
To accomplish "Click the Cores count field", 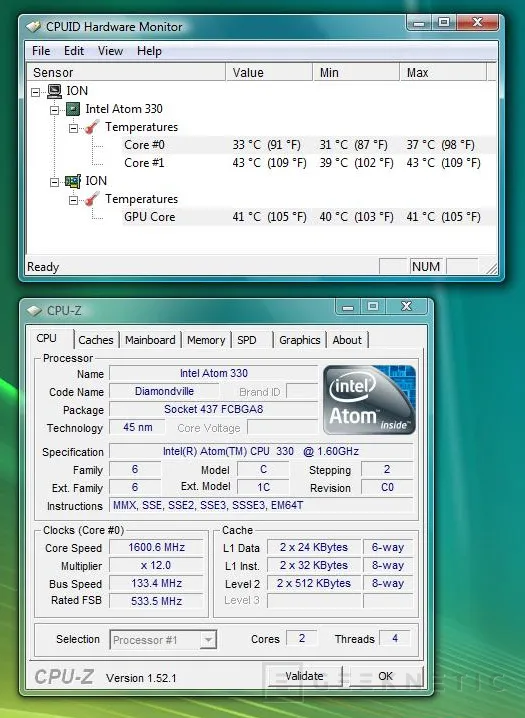I will [302, 638].
